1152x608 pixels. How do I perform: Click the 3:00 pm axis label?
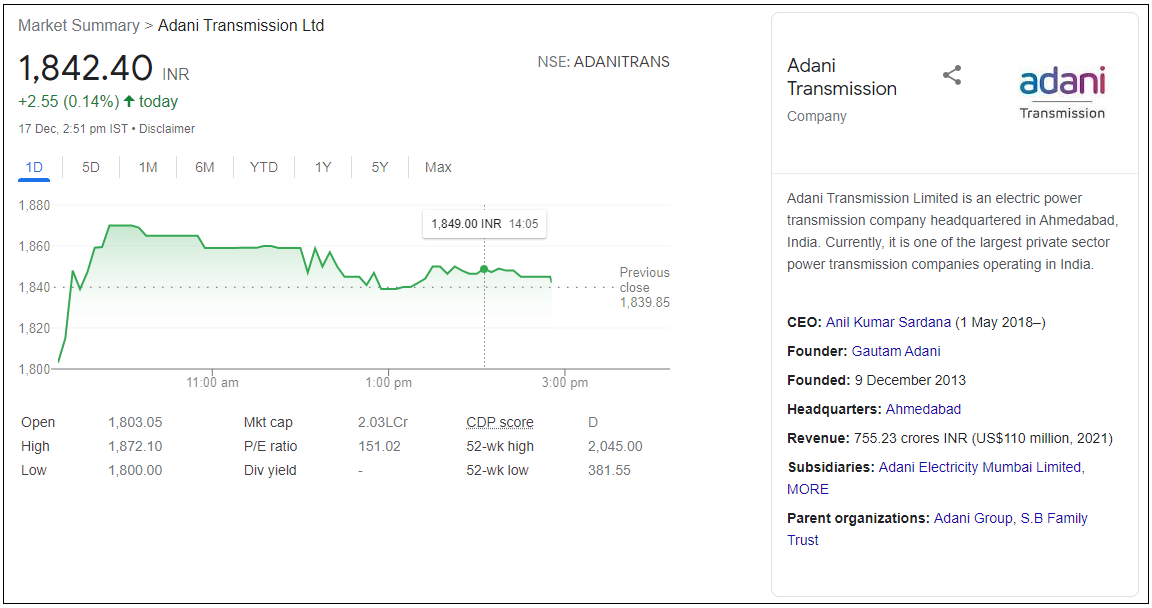[x=565, y=383]
